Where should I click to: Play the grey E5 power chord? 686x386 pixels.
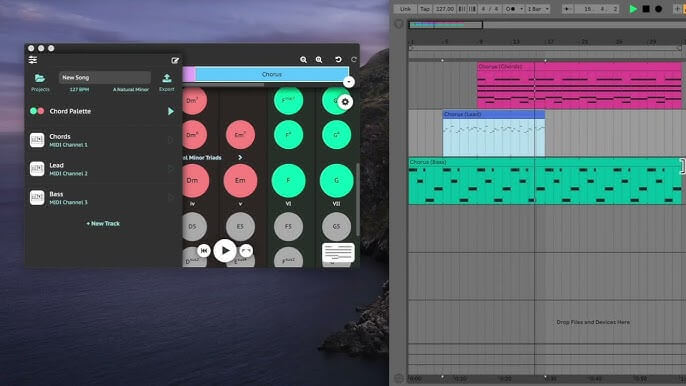[x=240, y=227]
